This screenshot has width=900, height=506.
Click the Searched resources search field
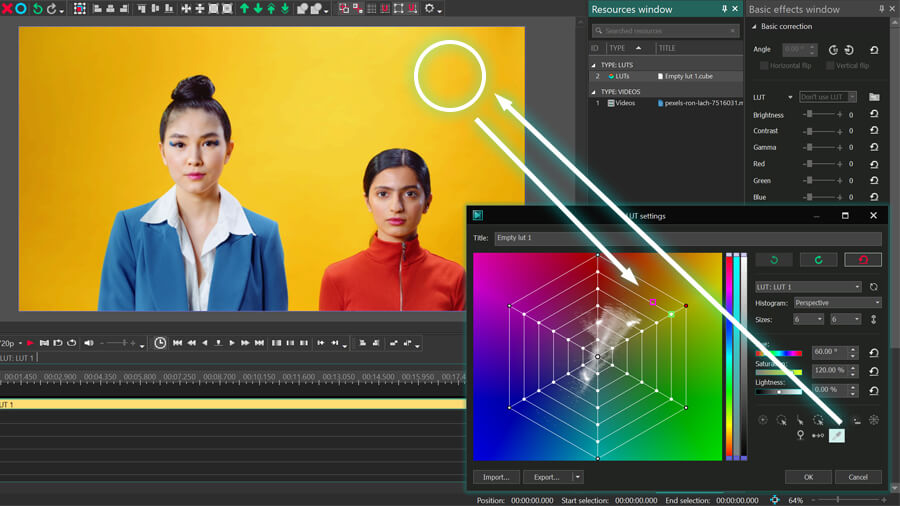click(666, 30)
